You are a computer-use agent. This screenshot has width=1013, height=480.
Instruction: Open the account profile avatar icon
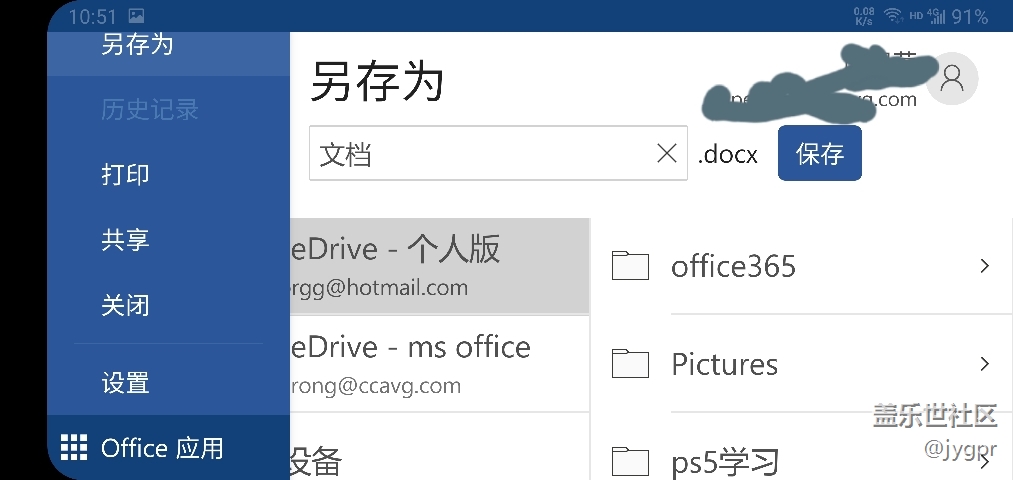pyautogui.click(x=951, y=78)
